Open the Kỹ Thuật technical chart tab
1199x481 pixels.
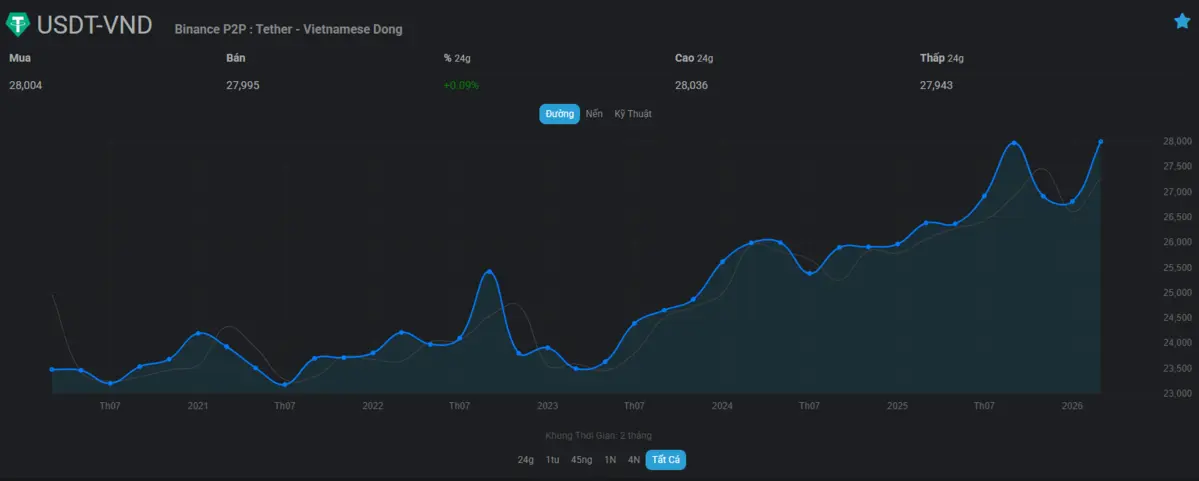[x=632, y=114]
